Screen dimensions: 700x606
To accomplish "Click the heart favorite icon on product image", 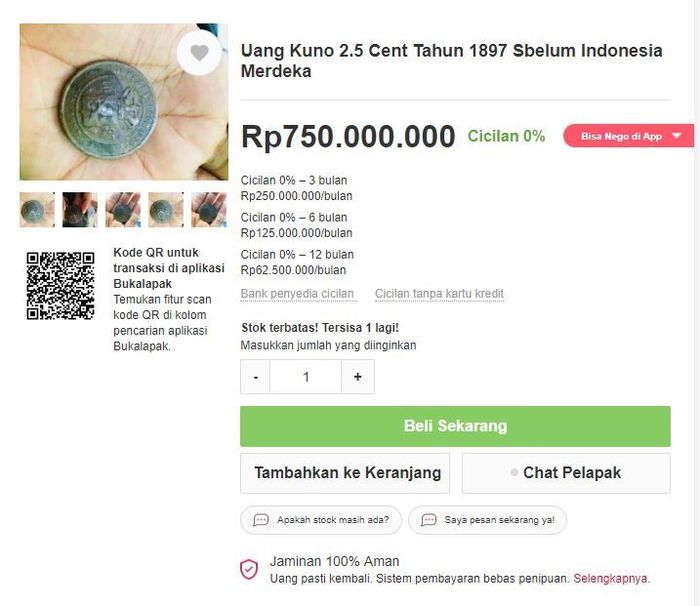I will [199, 53].
